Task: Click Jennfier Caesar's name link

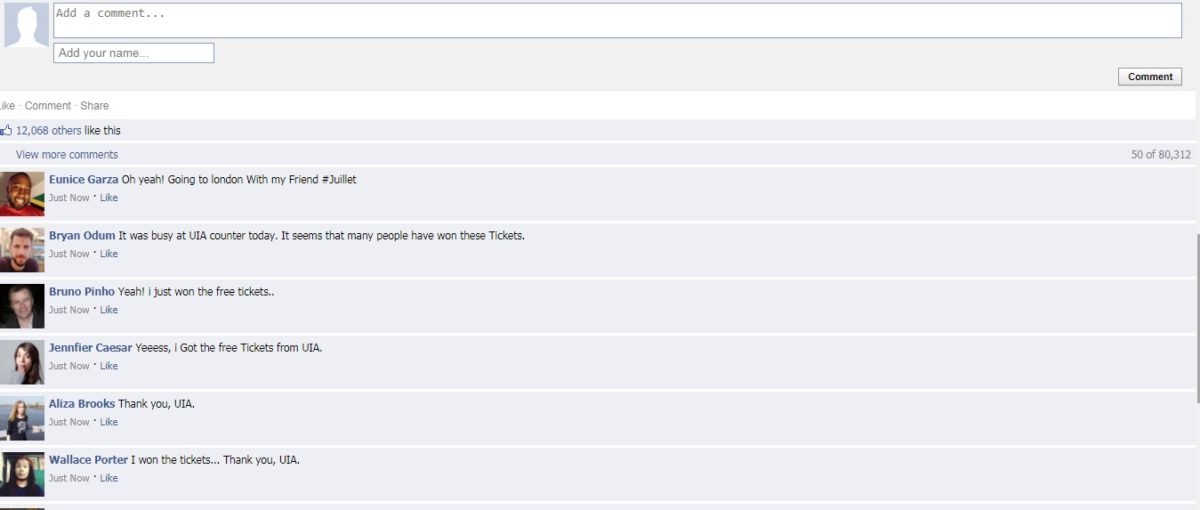Action: 90,348
